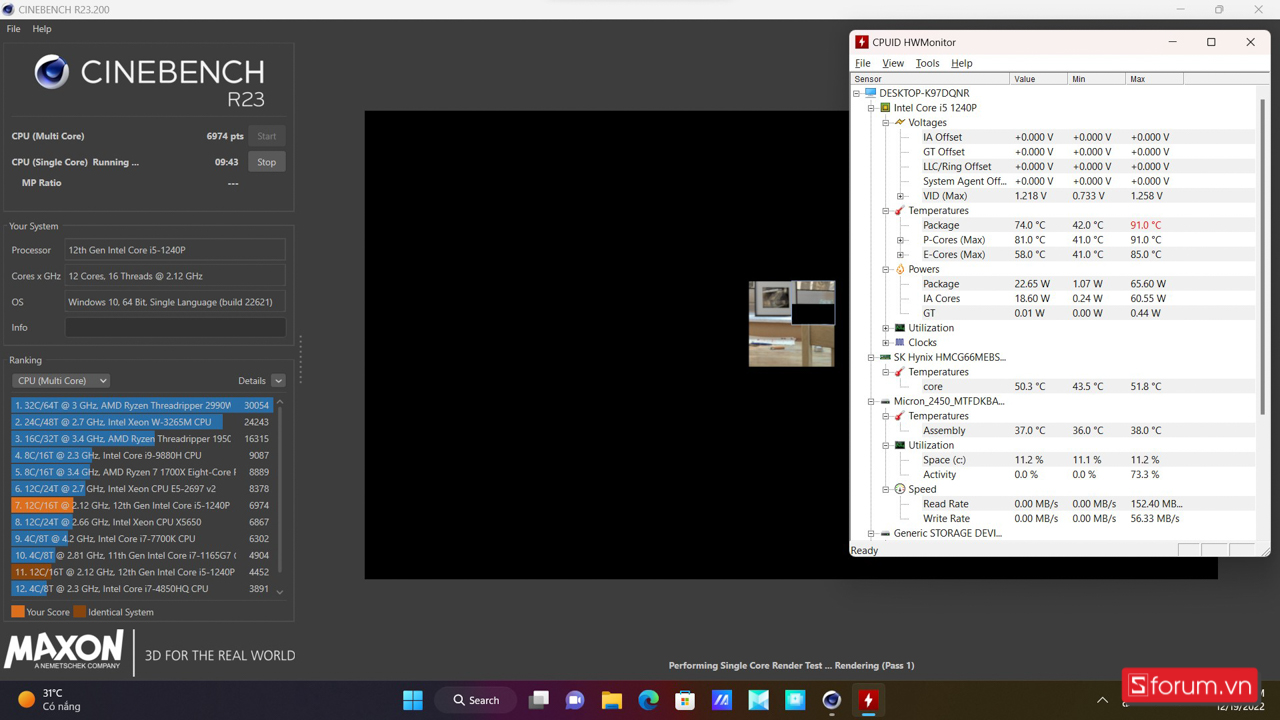The image size is (1280, 720).
Task: Click the DESKTOP-K97DQNR computer icon
Action: pos(870,93)
